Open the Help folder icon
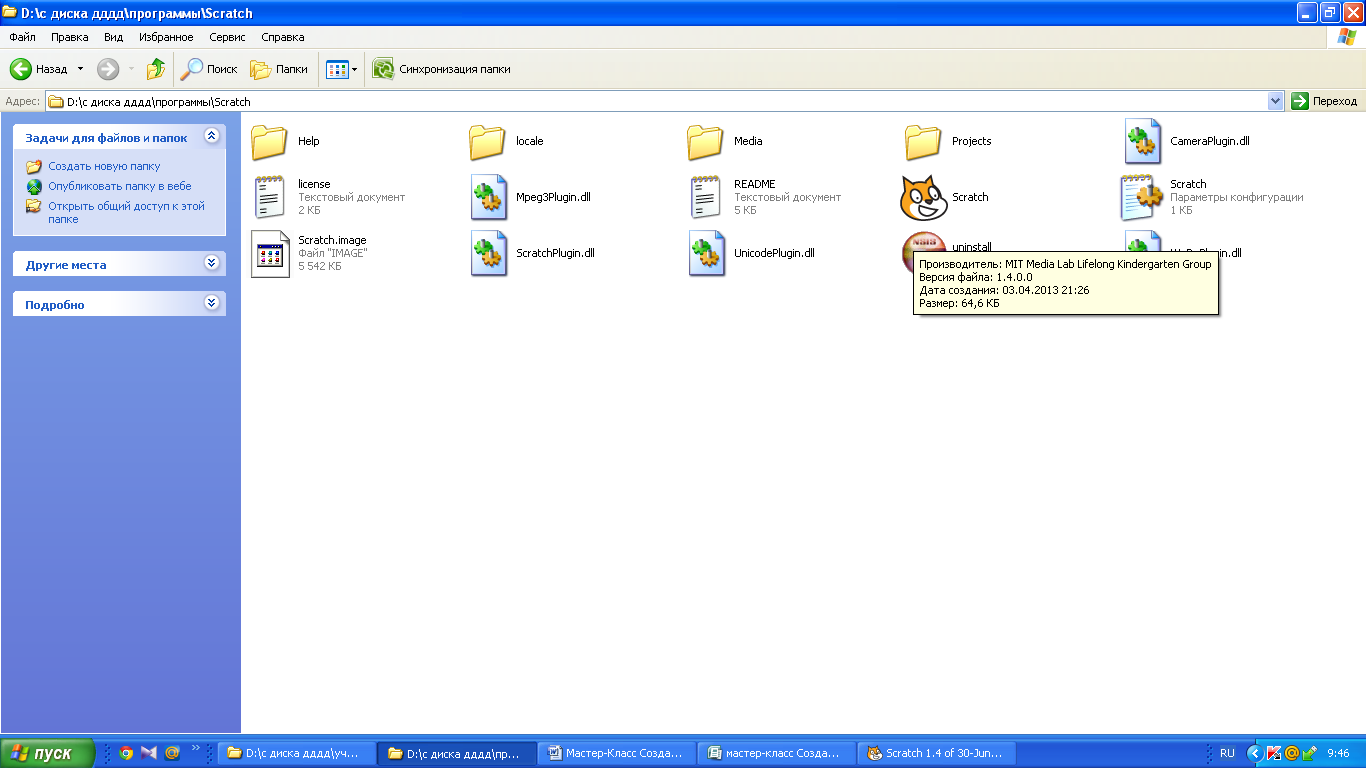 pyautogui.click(x=270, y=142)
